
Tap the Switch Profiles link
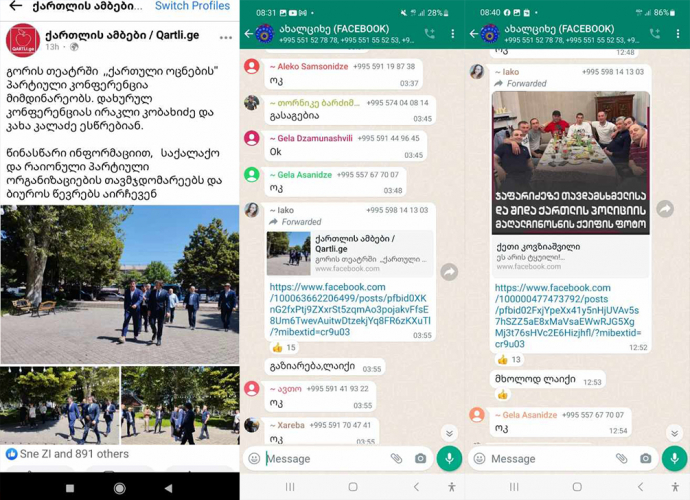tap(192, 6)
